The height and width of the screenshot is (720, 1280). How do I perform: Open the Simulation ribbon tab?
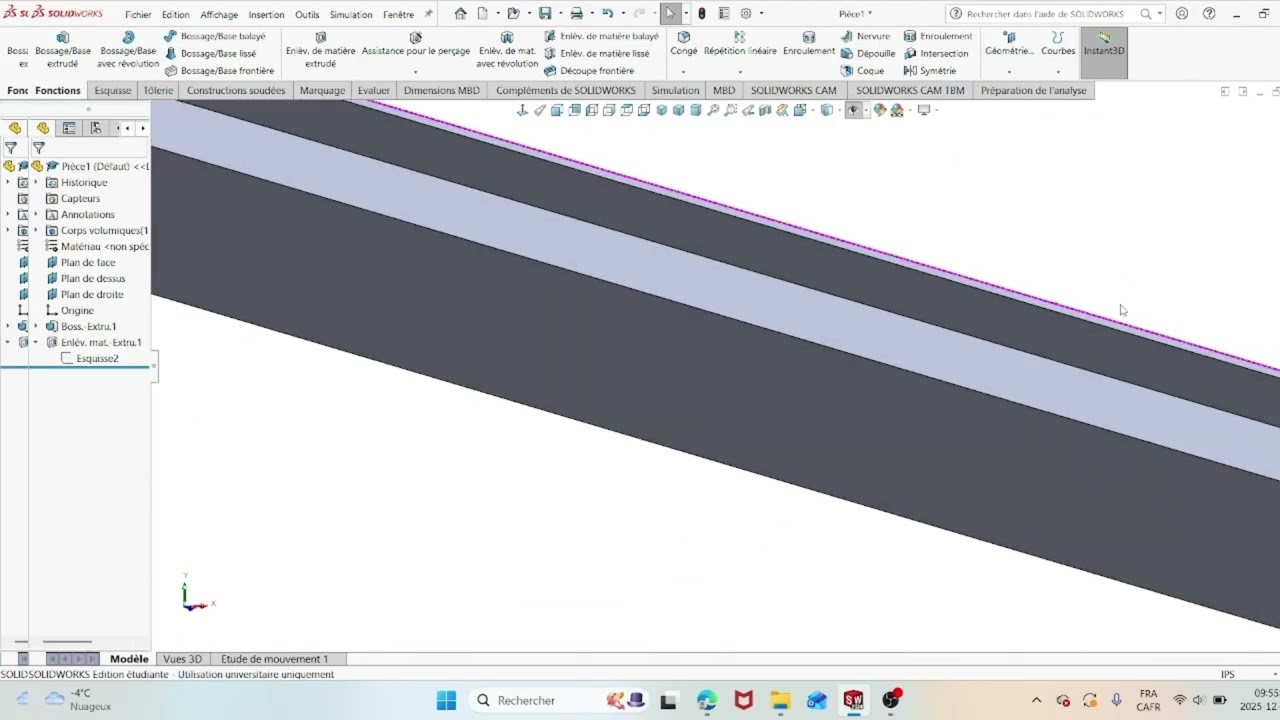(x=675, y=90)
